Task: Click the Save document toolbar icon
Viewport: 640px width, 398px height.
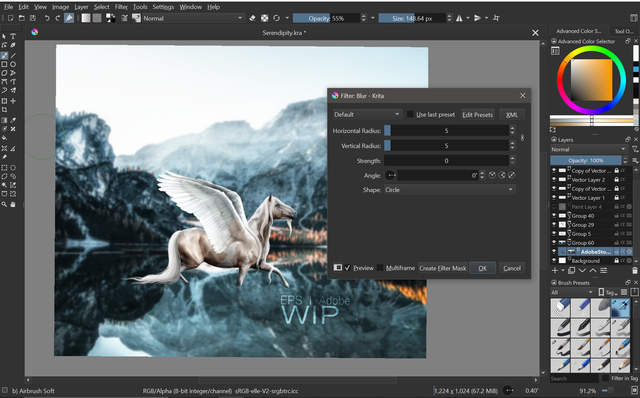Action: click(x=33, y=18)
